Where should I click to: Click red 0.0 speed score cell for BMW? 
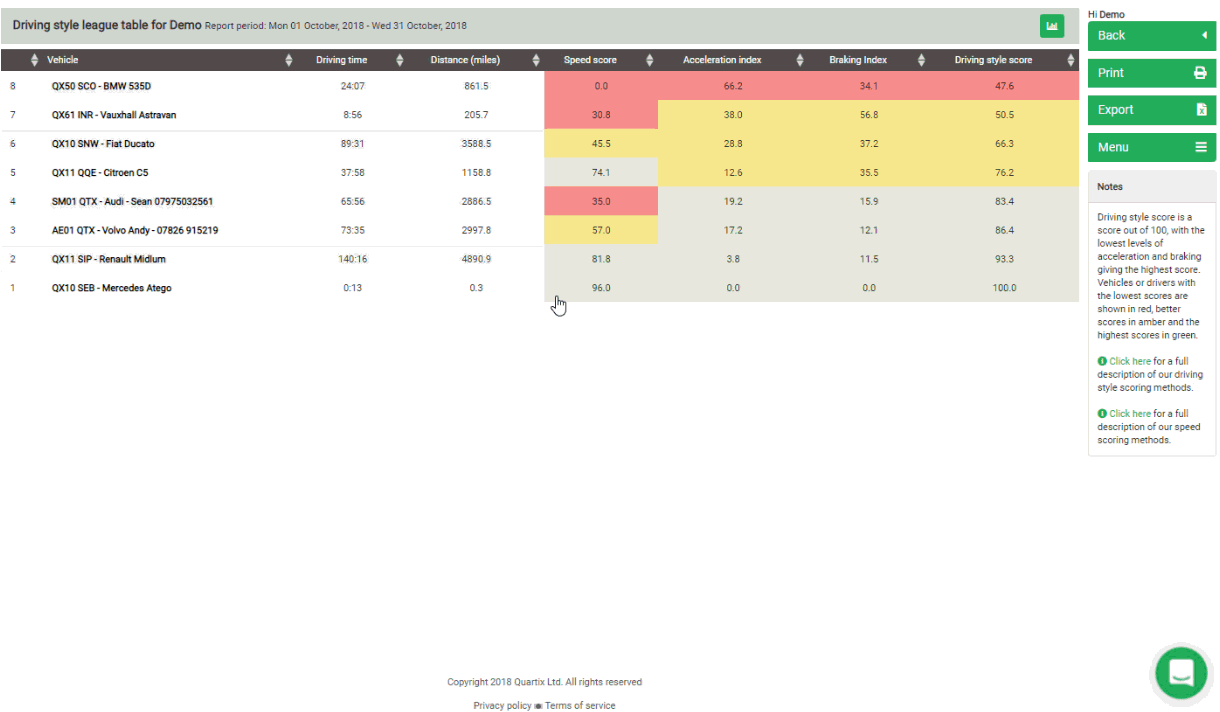[601, 86]
